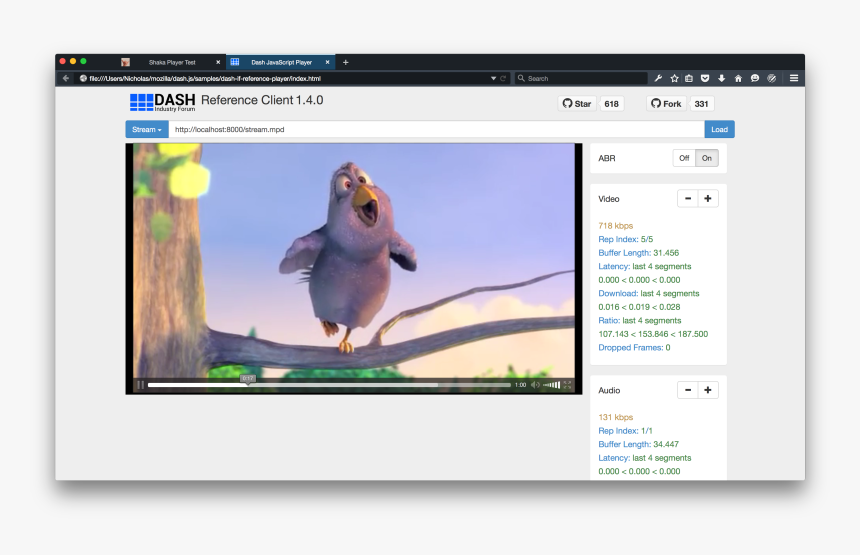Click the 1:00 duration label
The height and width of the screenshot is (555, 860).
[x=520, y=385]
